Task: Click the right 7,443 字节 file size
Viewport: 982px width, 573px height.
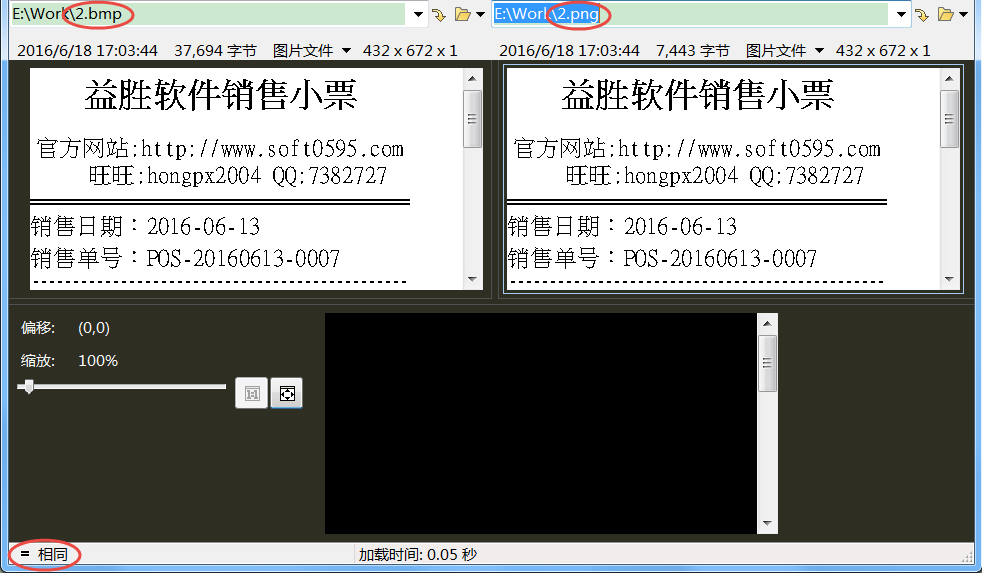Action: pos(693,51)
